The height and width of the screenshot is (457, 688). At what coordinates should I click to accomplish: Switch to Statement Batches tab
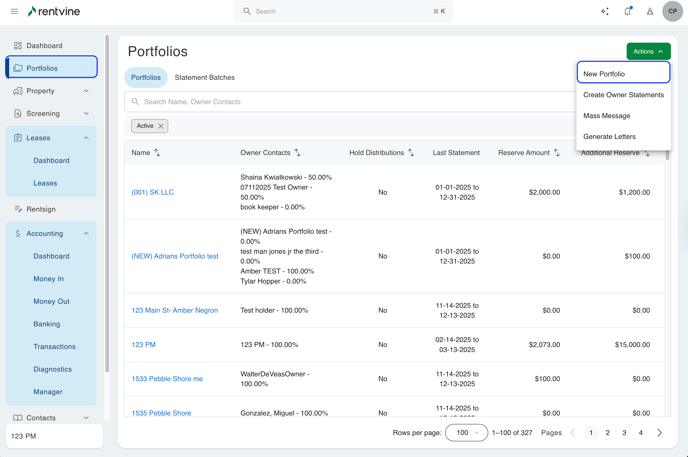tap(204, 77)
